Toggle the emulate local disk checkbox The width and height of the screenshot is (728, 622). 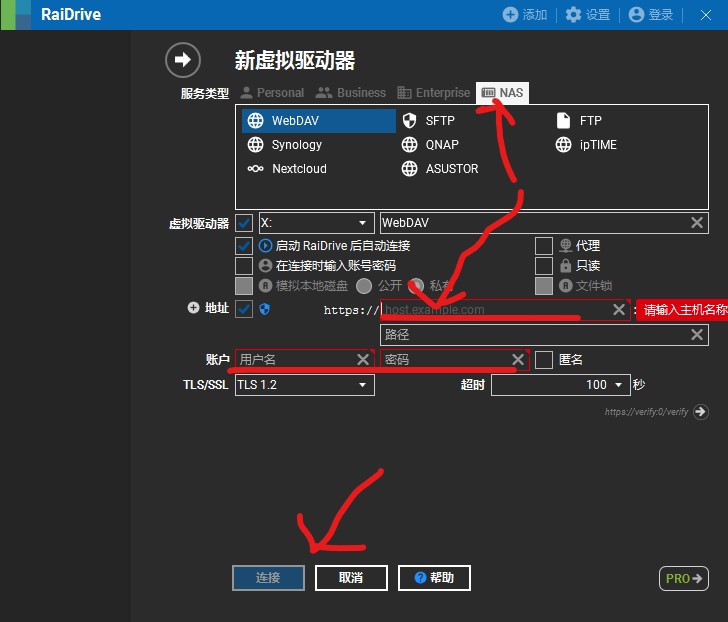pyautogui.click(x=244, y=286)
